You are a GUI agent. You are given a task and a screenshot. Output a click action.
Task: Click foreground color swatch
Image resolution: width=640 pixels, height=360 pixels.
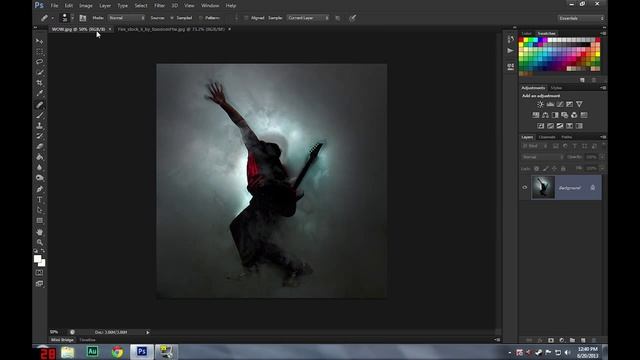[x=38, y=259]
